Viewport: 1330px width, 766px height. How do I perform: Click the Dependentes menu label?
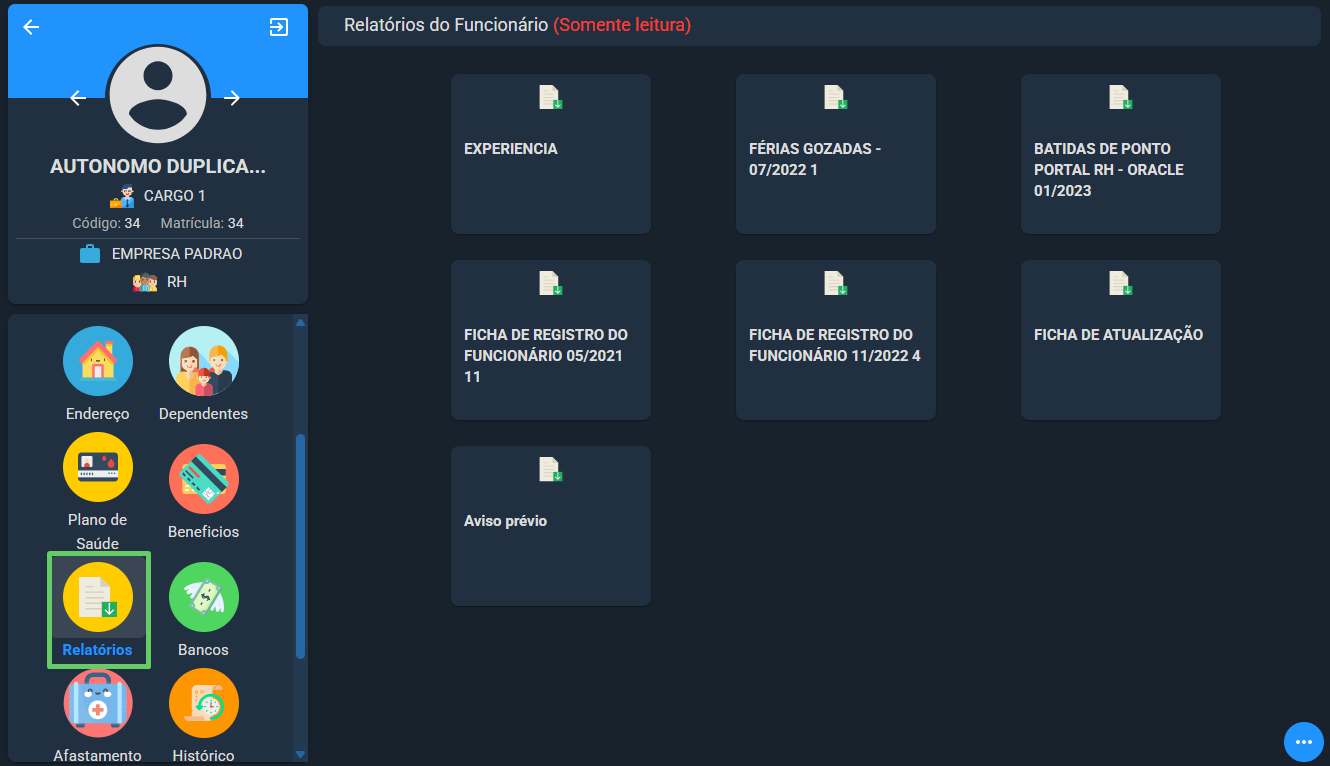coord(203,414)
